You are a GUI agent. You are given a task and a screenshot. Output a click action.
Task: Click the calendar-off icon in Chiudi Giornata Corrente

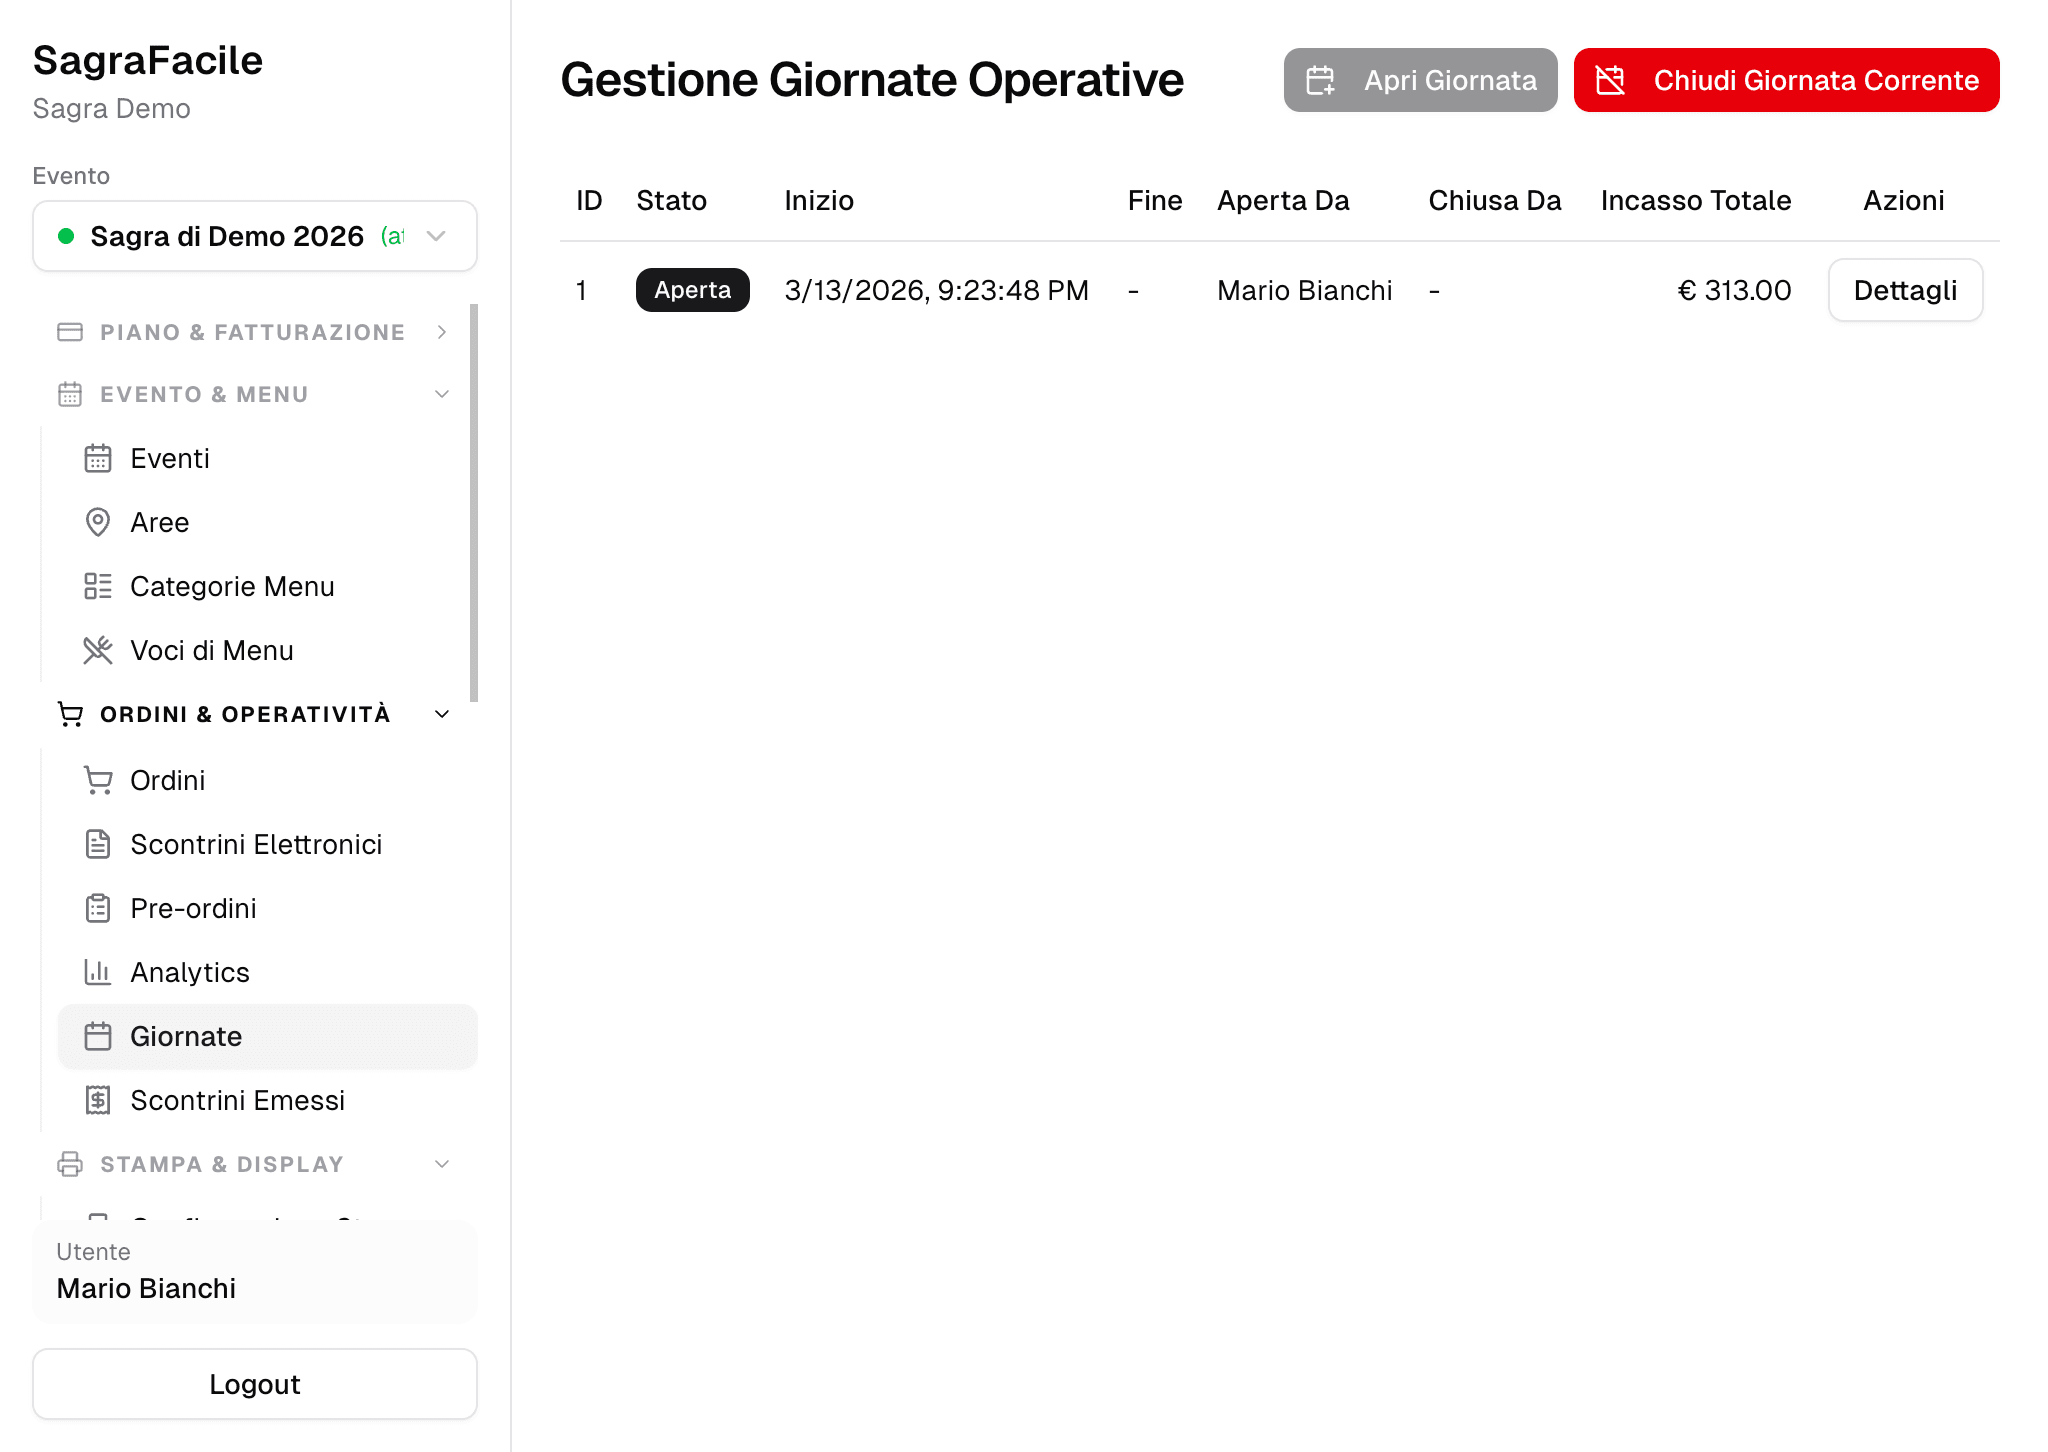(x=1610, y=80)
